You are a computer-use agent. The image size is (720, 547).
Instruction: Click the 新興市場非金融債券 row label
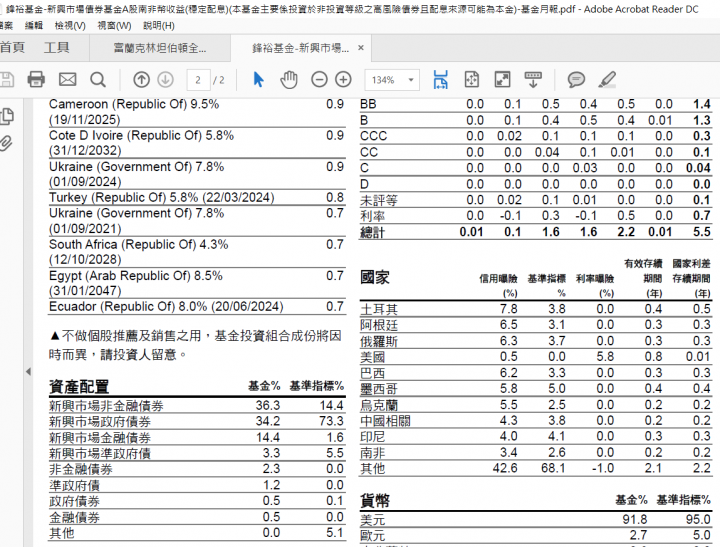(x=106, y=406)
